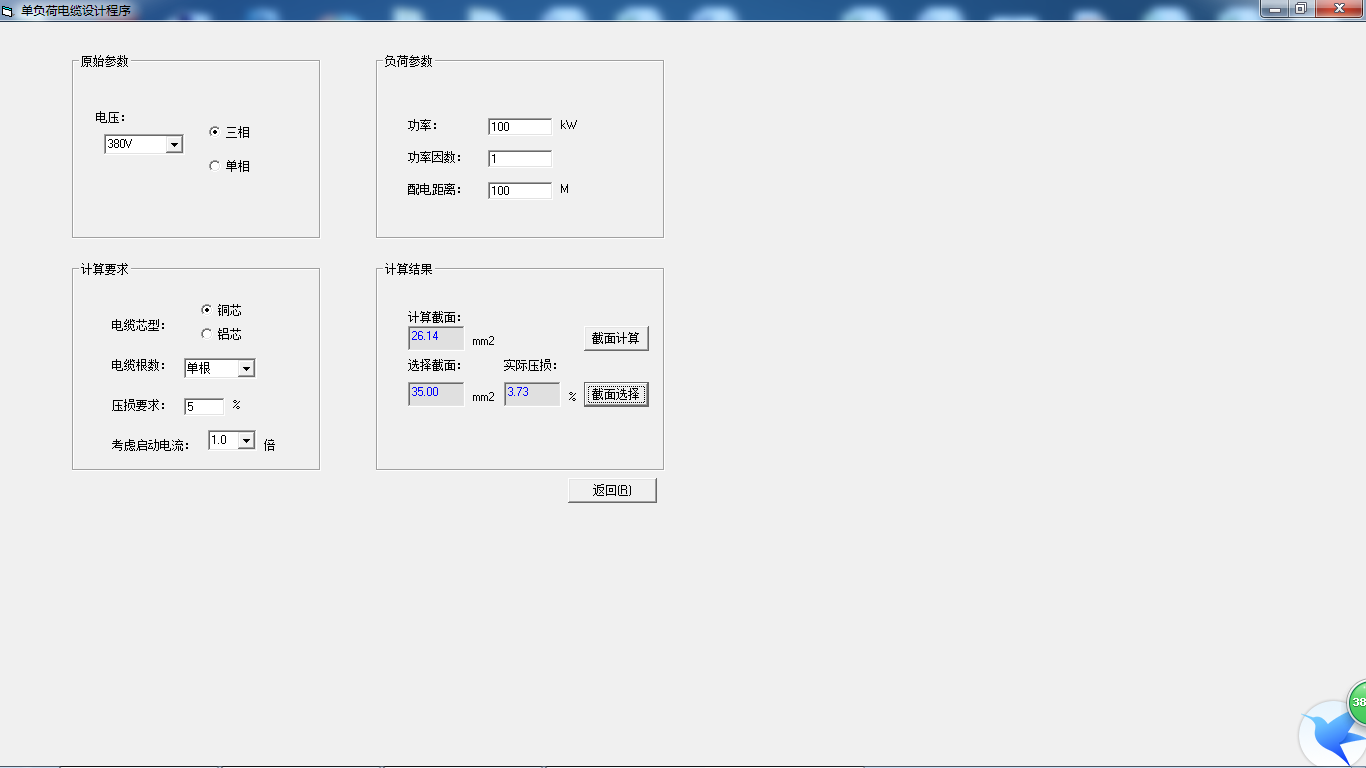Click the green circular badge at right edge
1366x768 pixels.
point(1357,702)
